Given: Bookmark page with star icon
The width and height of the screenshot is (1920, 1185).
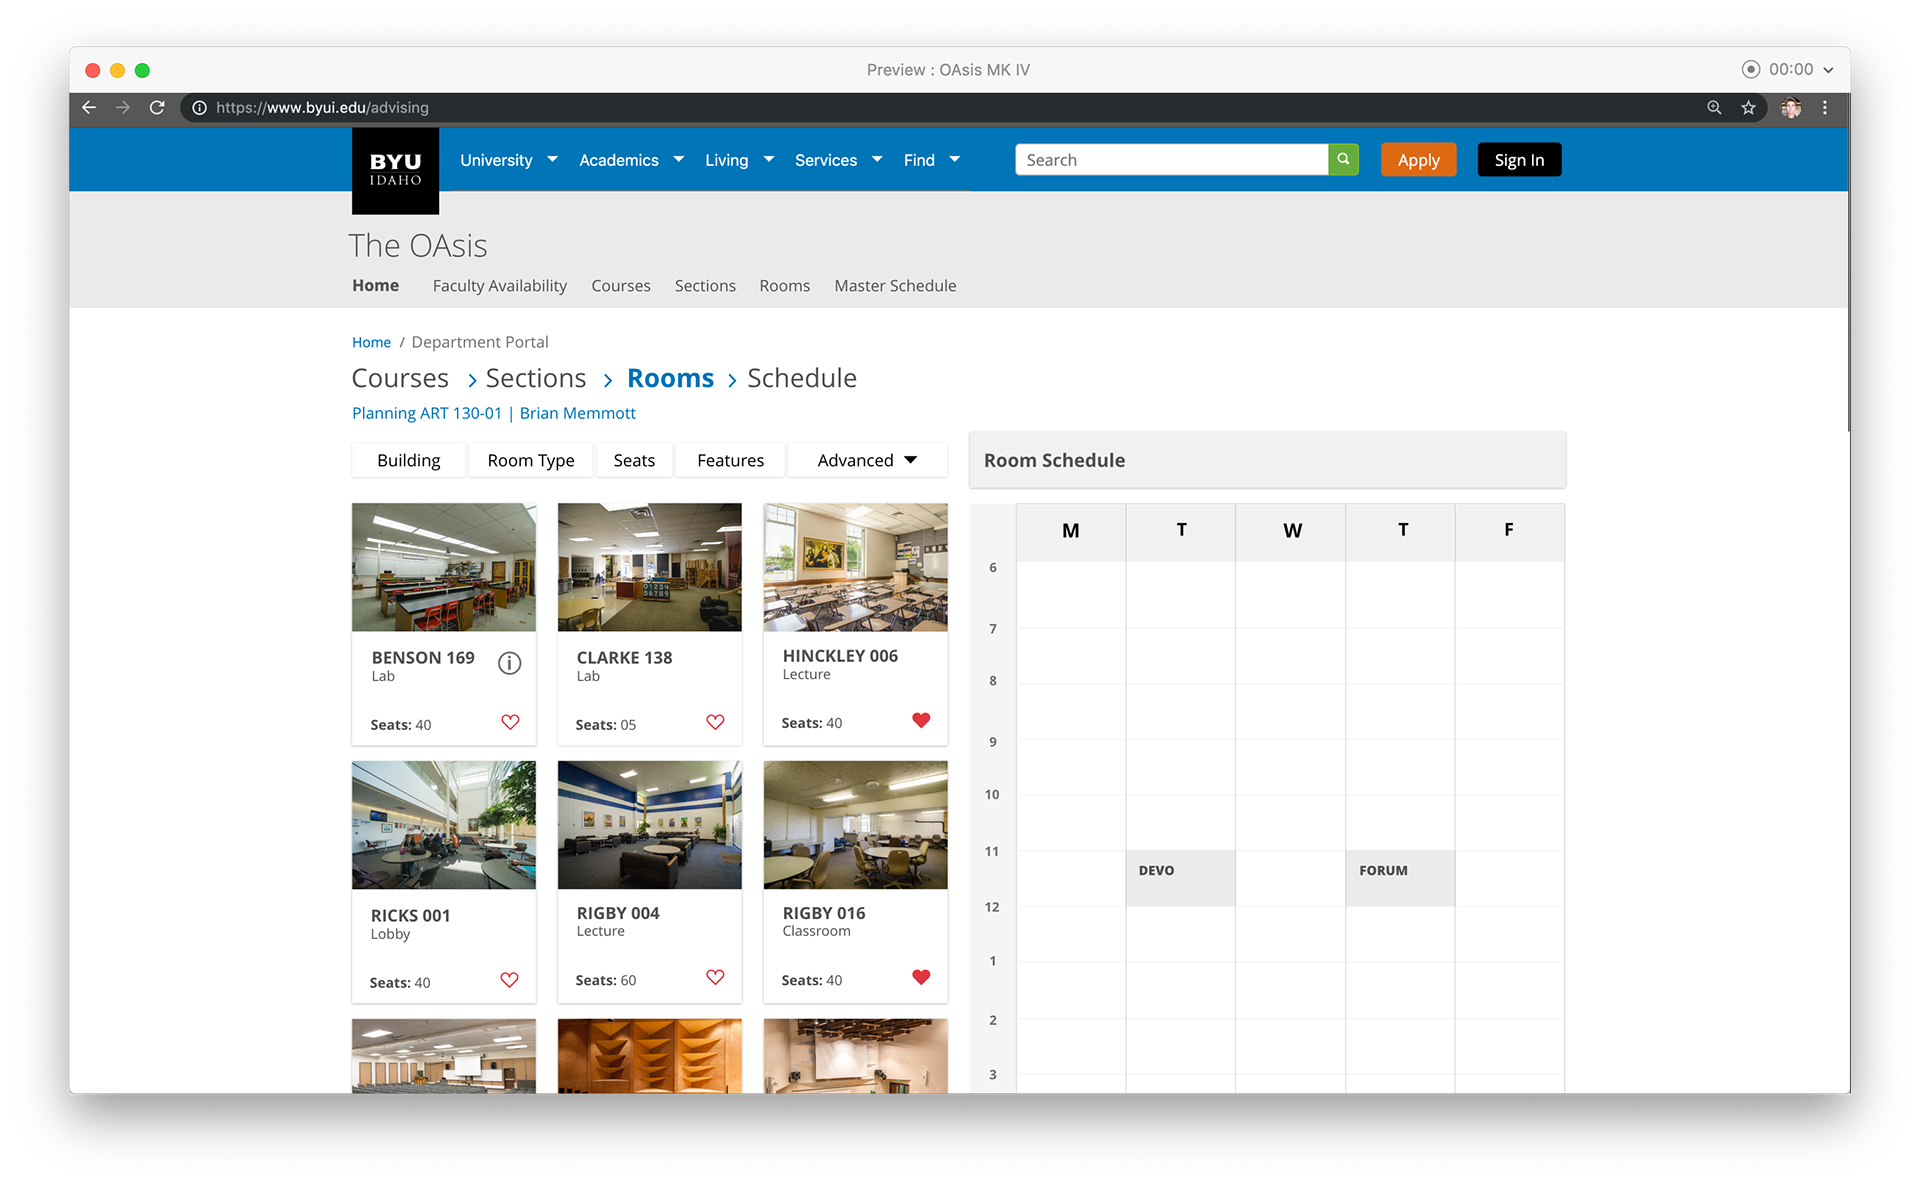Looking at the screenshot, I should (x=1748, y=108).
